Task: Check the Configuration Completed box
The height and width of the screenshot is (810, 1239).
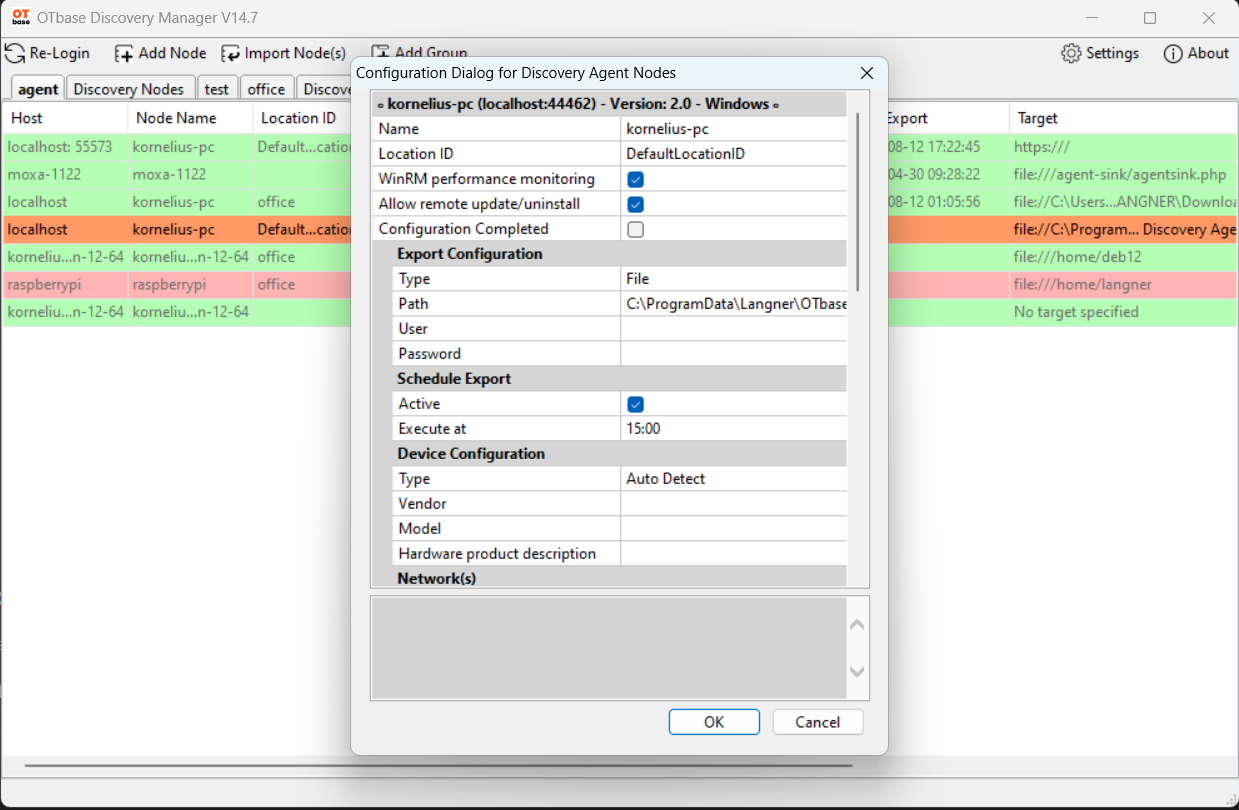Action: pos(635,229)
